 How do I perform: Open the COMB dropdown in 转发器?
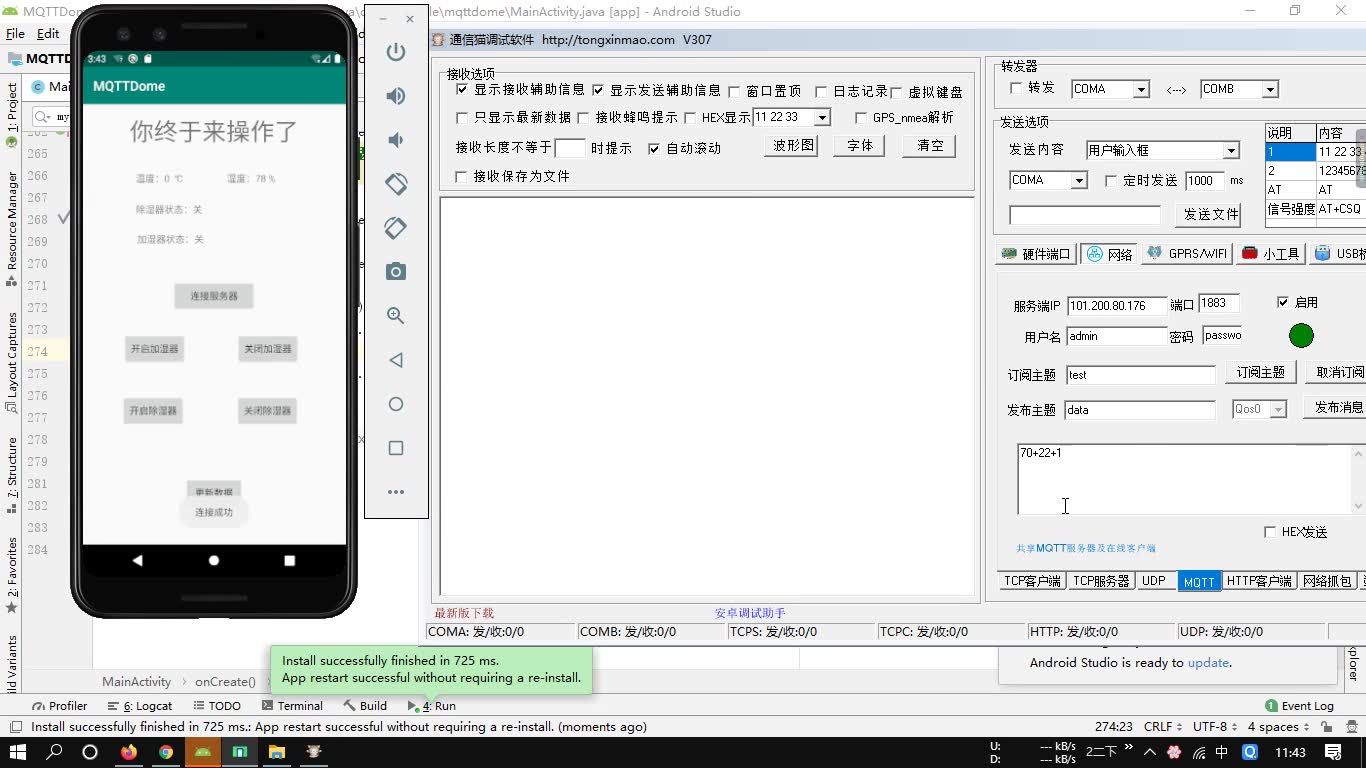point(1270,89)
